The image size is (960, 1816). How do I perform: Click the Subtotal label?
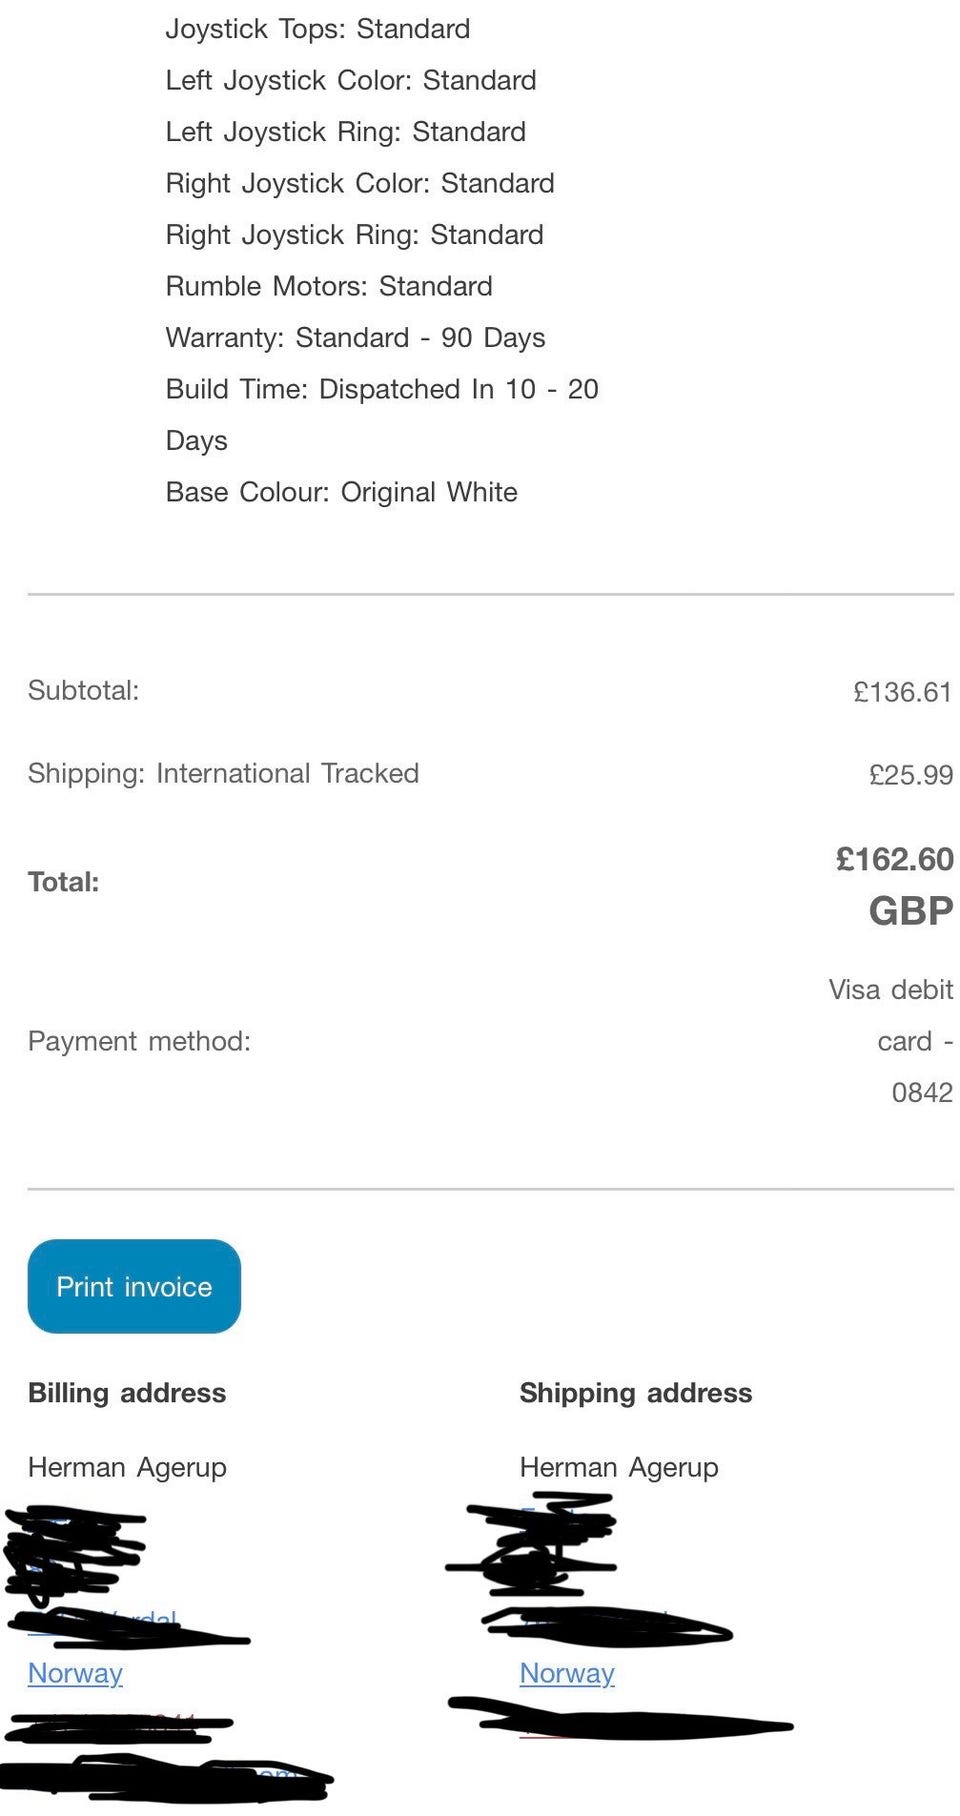(83, 690)
